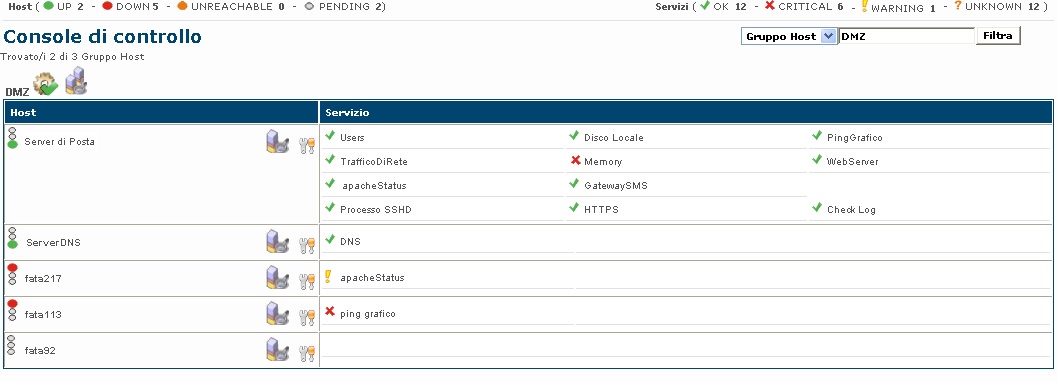Click the Server di Posta traffic light status
1058x381 pixels.
(x=12, y=138)
